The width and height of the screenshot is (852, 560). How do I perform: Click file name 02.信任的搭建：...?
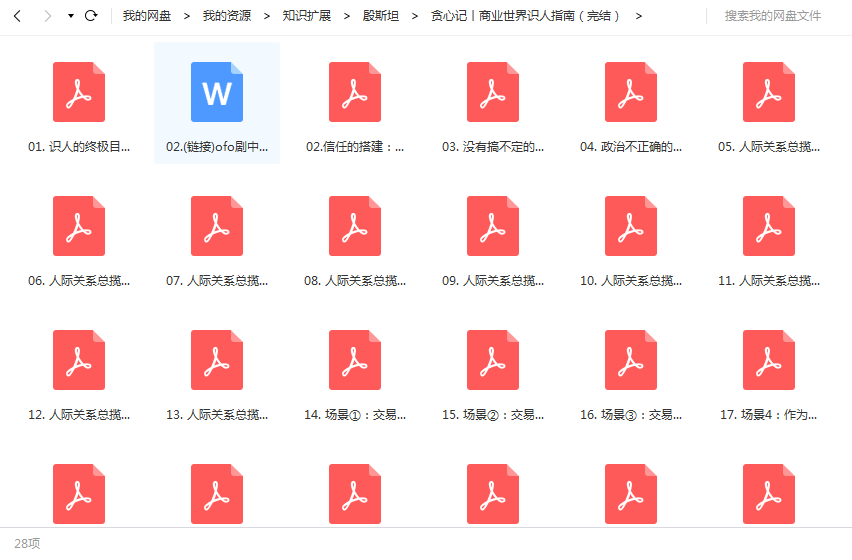355,147
